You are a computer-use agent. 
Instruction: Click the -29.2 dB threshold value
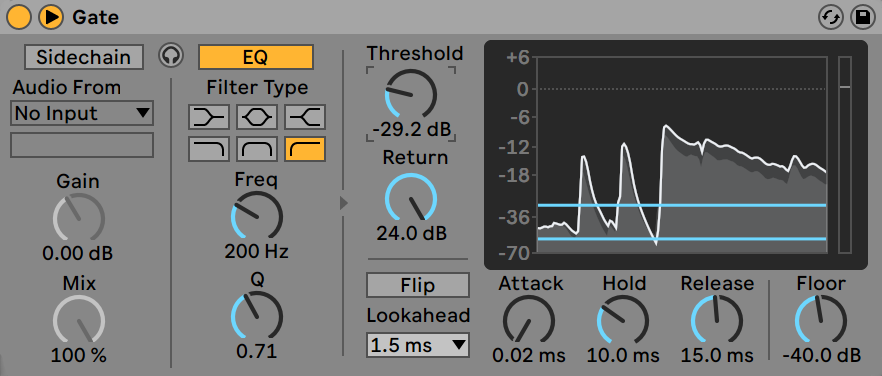[411, 130]
